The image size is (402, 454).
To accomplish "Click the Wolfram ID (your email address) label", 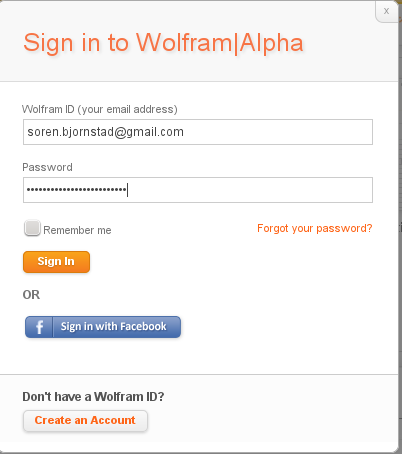I will (100, 109).
